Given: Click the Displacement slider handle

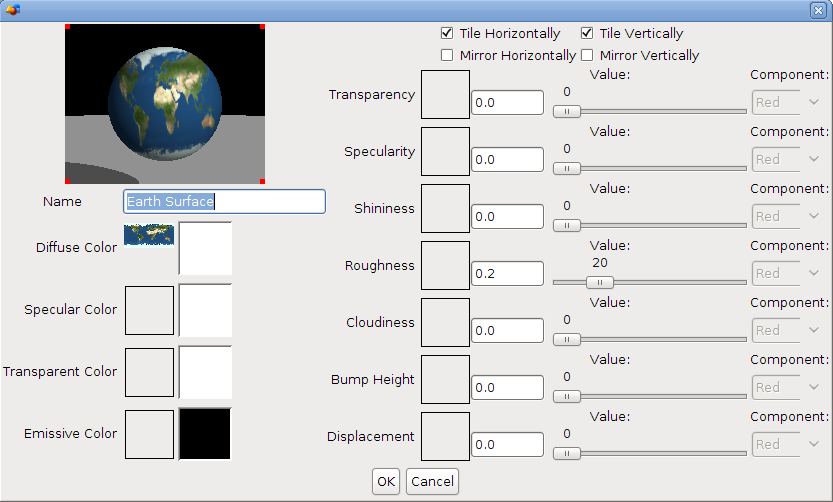Looking at the screenshot, I should [567, 453].
